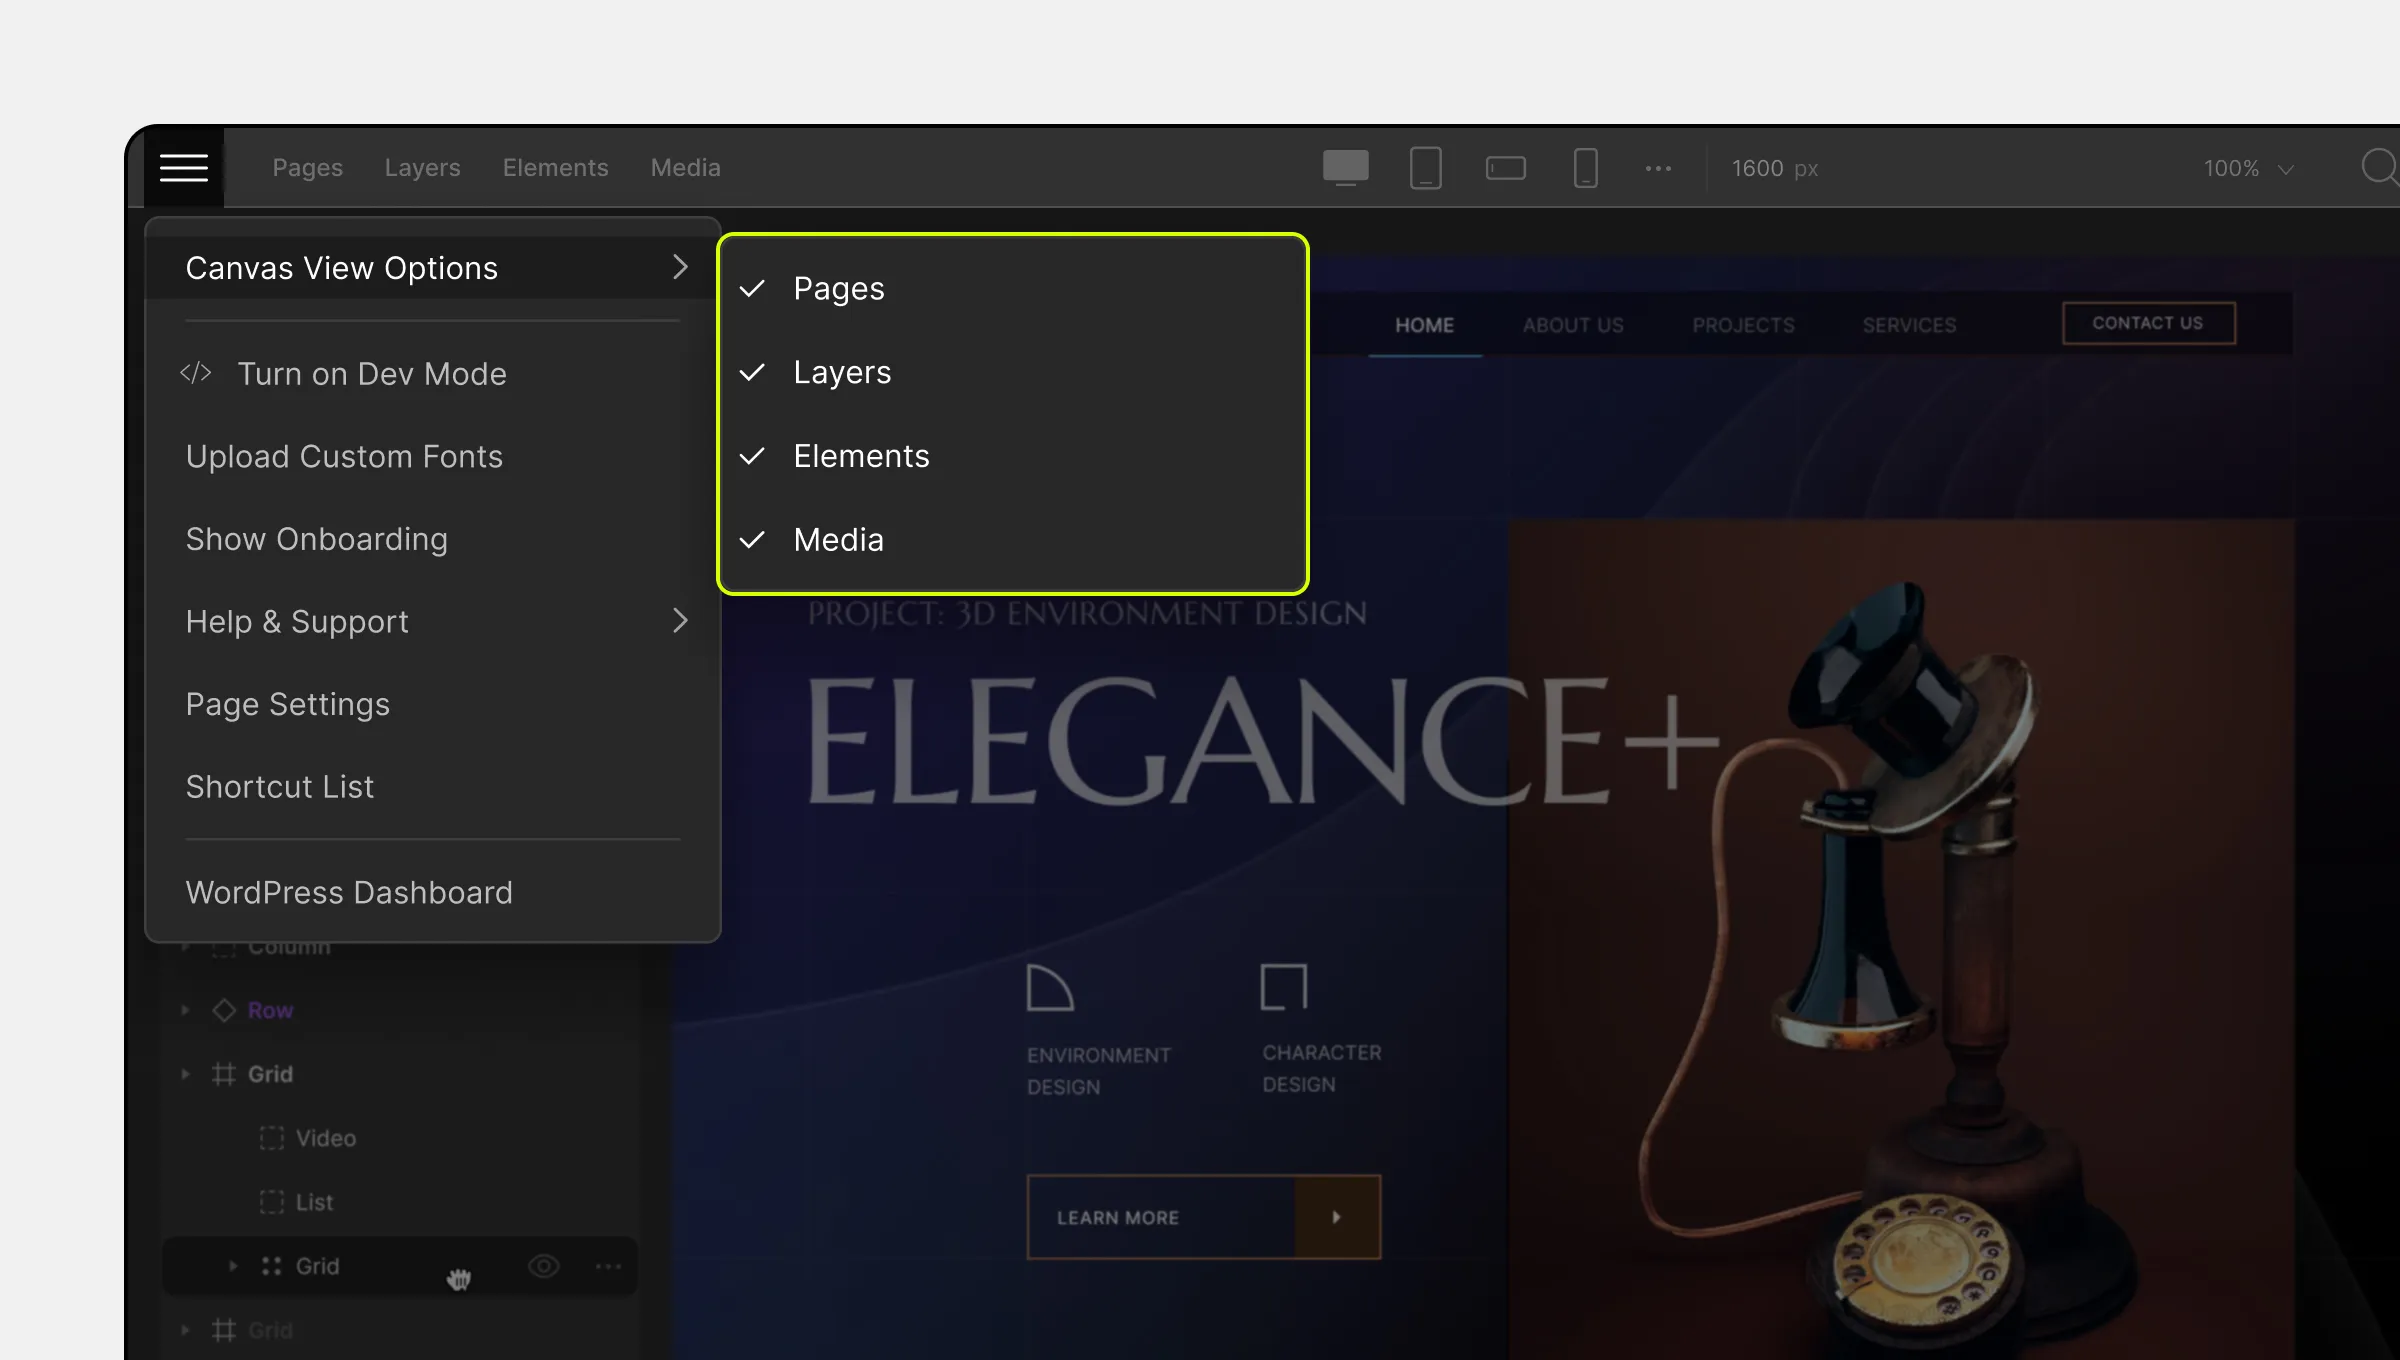Viewport: 2400px width, 1360px height.
Task: Toggle Pages visibility checkmark on
Action: (x=753, y=288)
